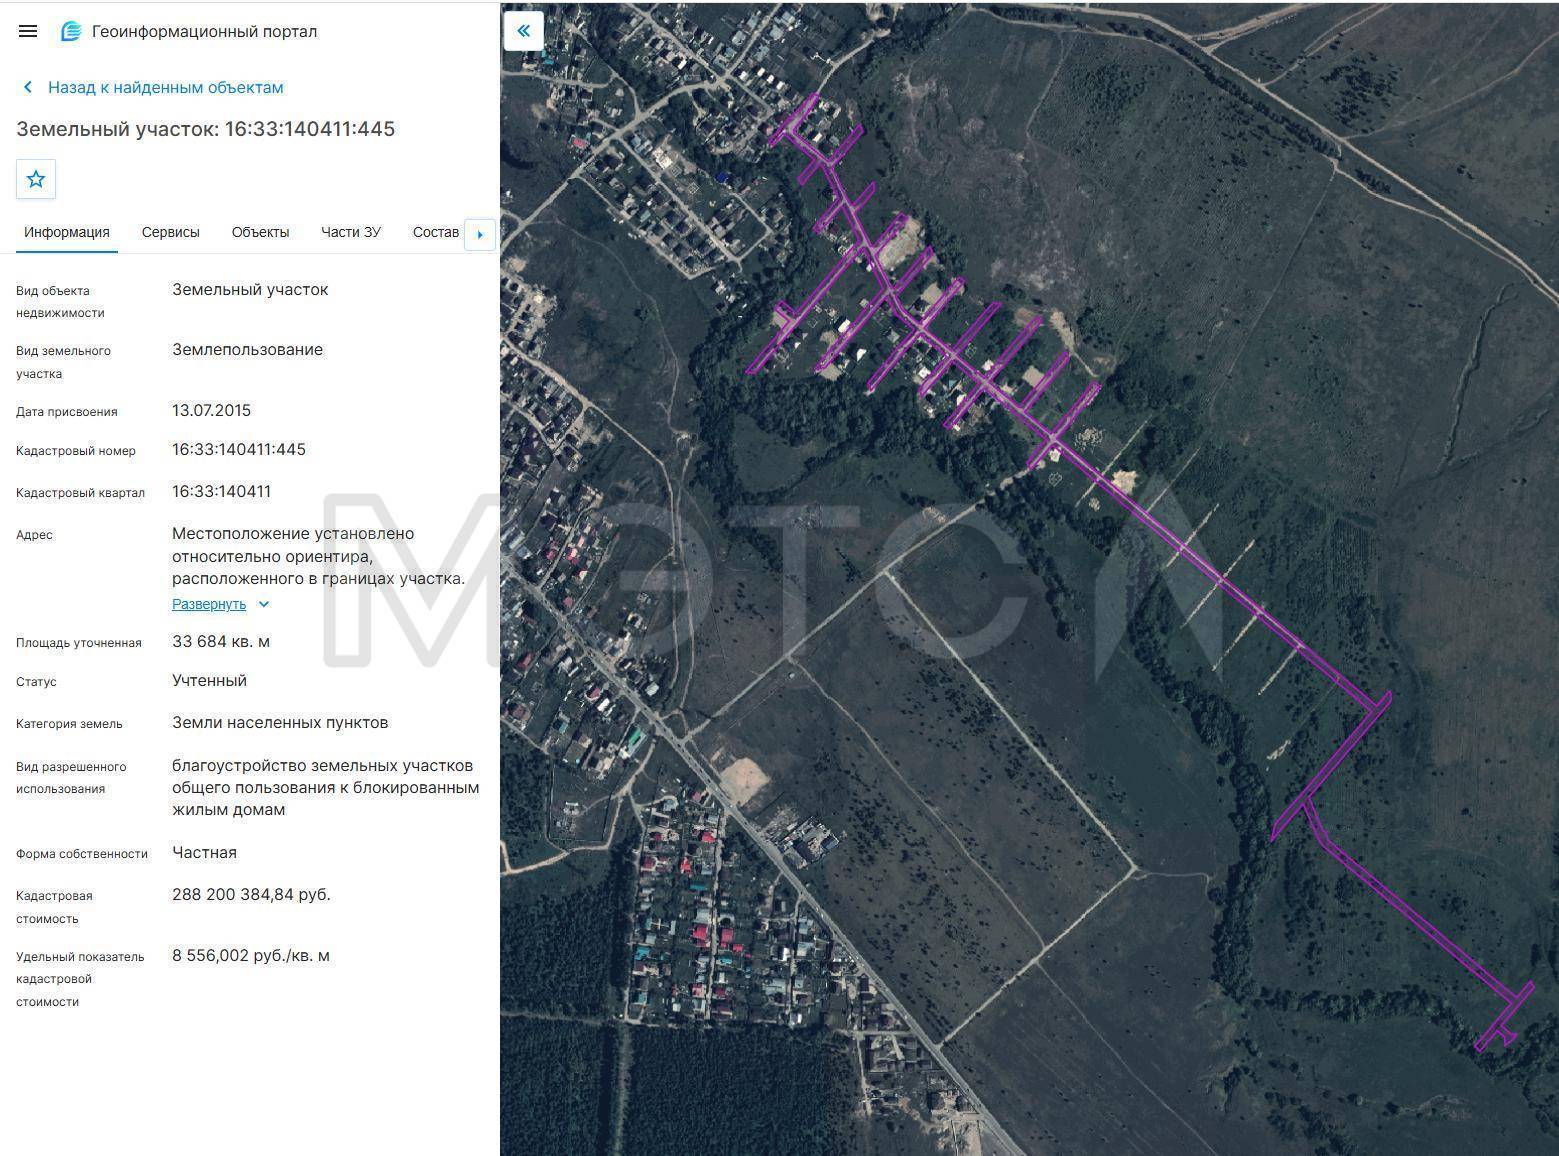This screenshot has width=1559, height=1156.
Task: Click the Геоинформационный портал title
Action: point(205,31)
